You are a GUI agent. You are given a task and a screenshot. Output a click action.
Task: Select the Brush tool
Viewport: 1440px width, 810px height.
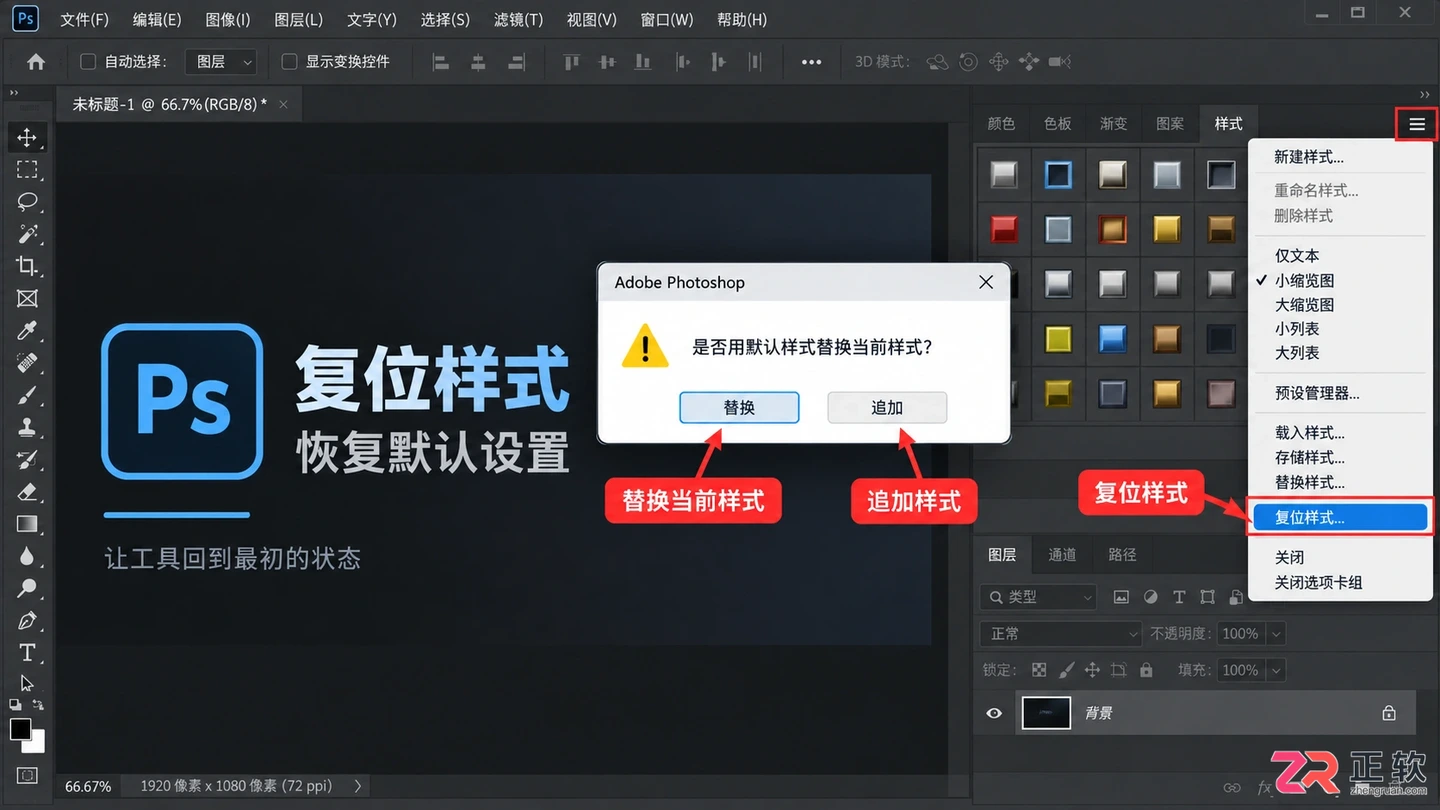(x=27, y=395)
